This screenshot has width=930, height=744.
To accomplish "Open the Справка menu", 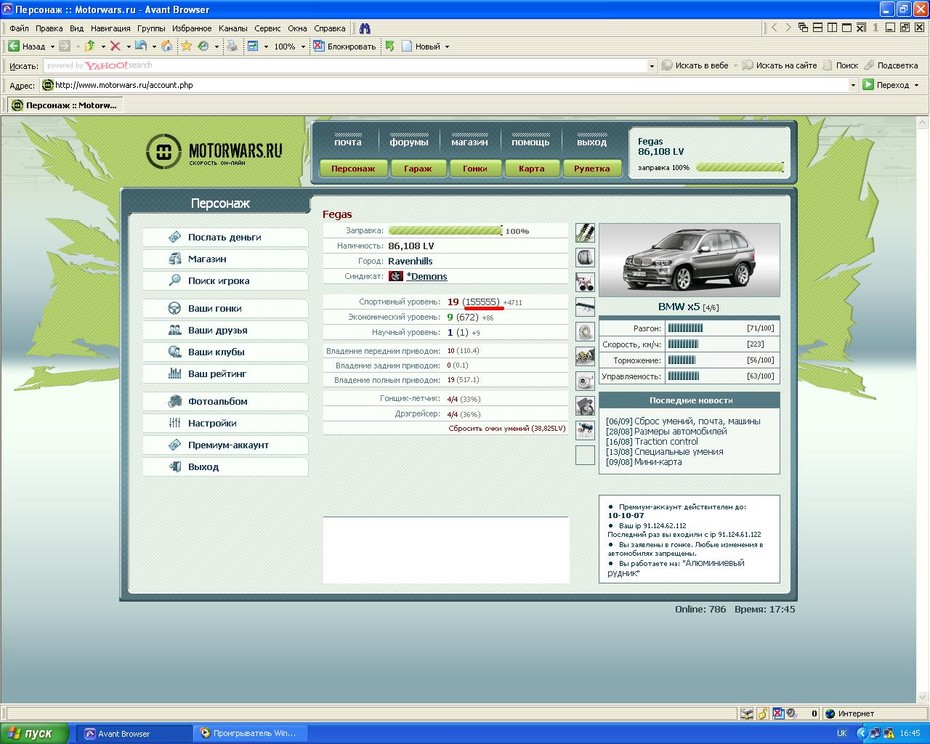I will [329, 28].
